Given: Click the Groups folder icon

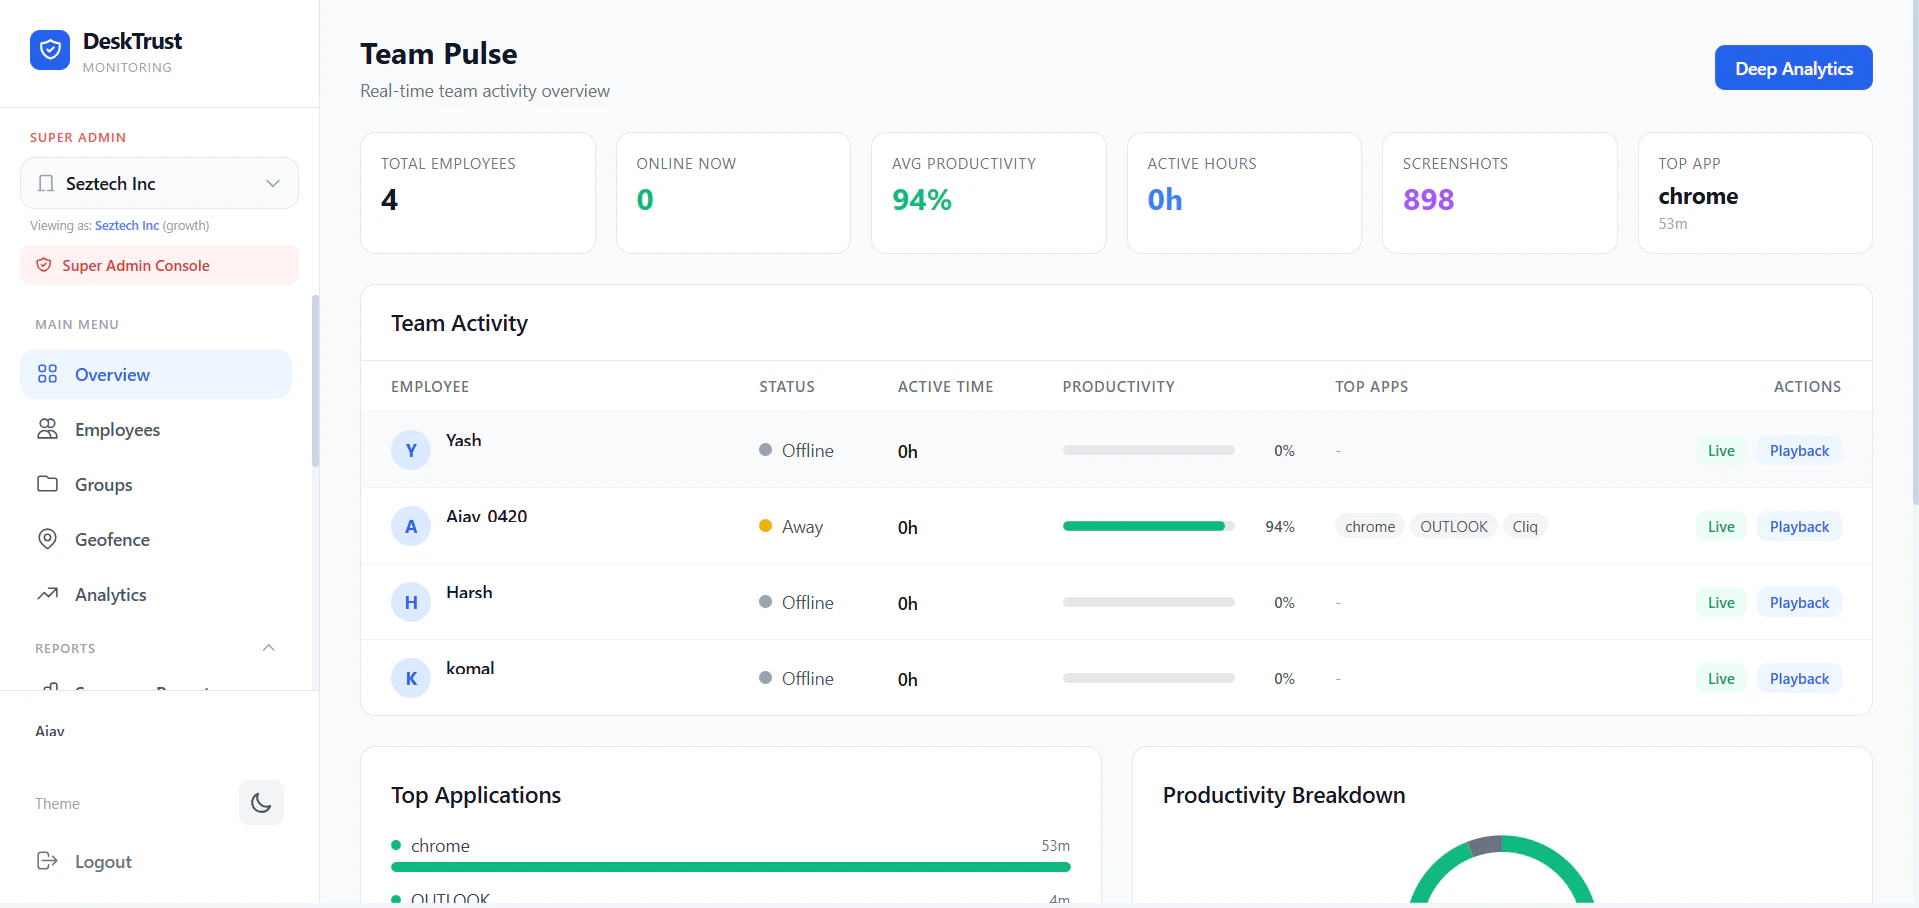Looking at the screenshot, I should click(x=47, y=484).
